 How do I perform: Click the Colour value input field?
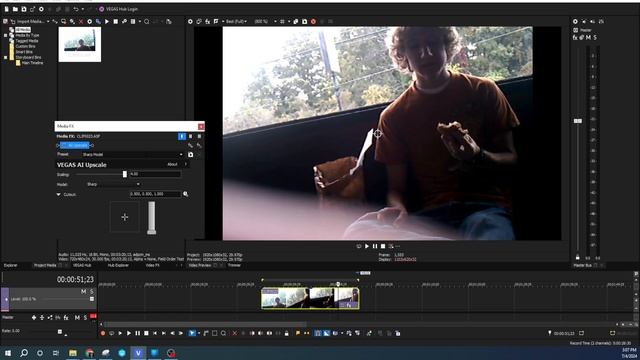pyautogui.click(x=155, y=194)
